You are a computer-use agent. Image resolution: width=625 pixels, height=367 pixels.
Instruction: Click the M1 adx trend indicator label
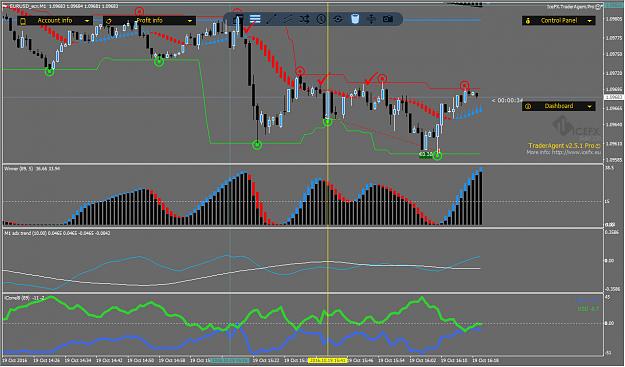[57, 233]
